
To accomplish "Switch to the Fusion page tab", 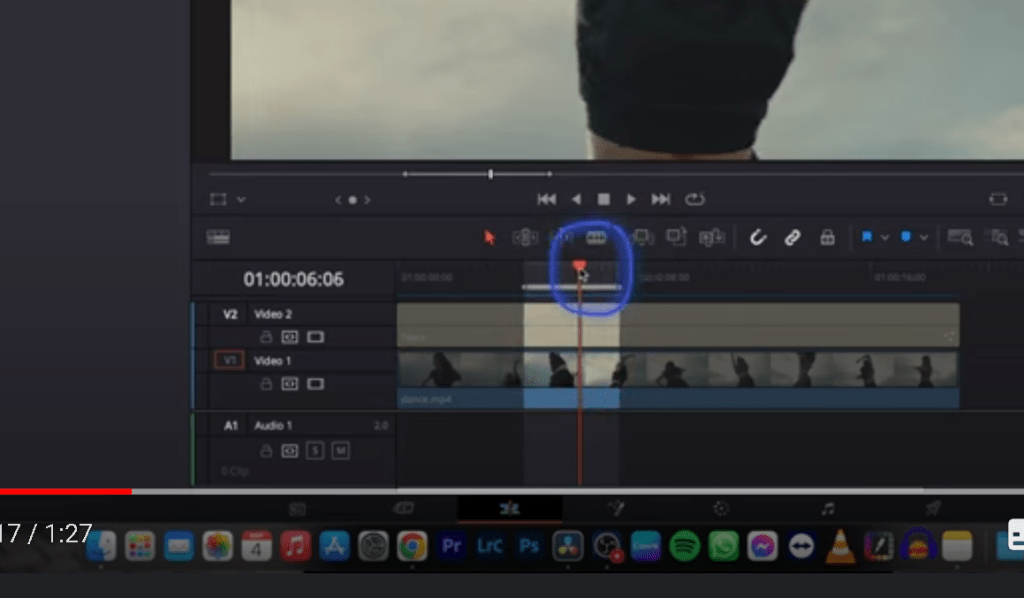I will click(x=615, y=508).
